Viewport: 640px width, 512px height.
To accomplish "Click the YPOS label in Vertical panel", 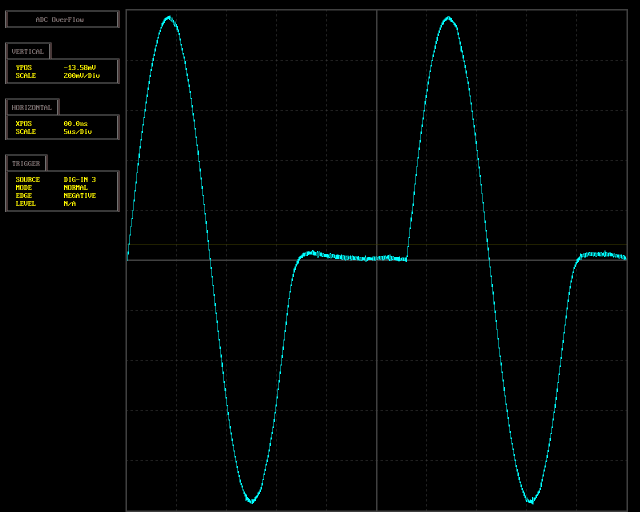I will [24, 68].
